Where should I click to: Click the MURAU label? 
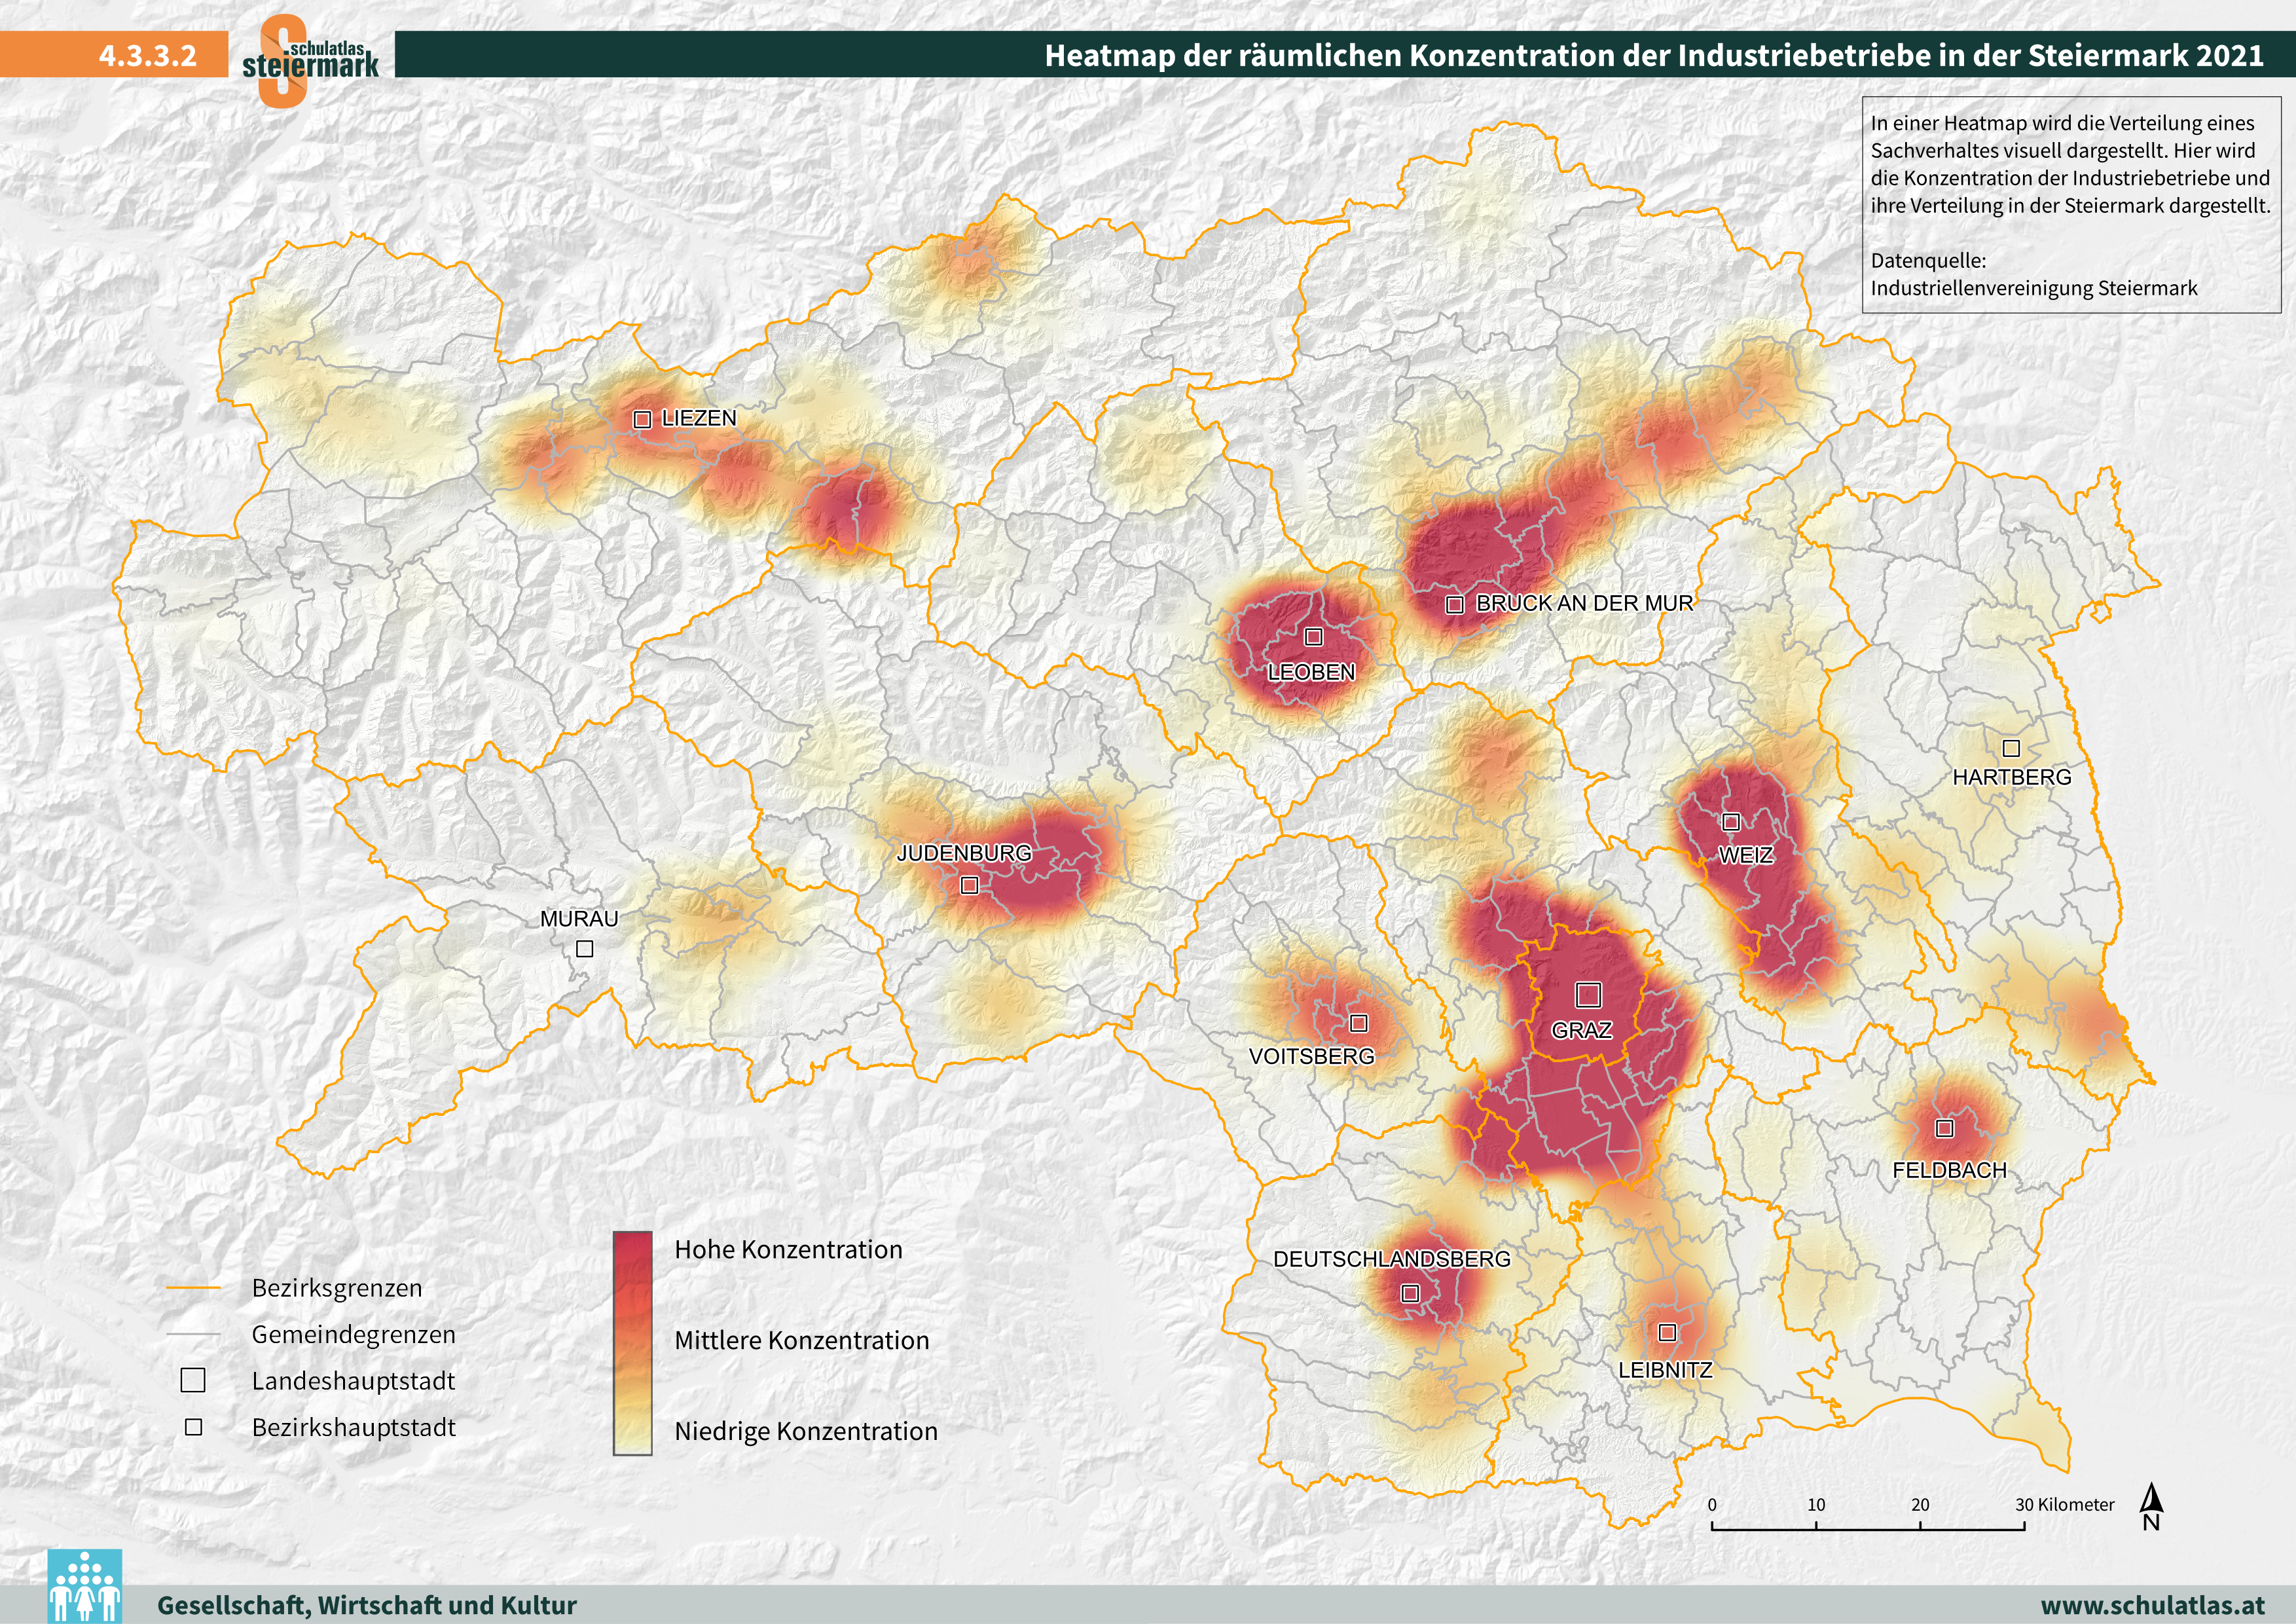579,918
